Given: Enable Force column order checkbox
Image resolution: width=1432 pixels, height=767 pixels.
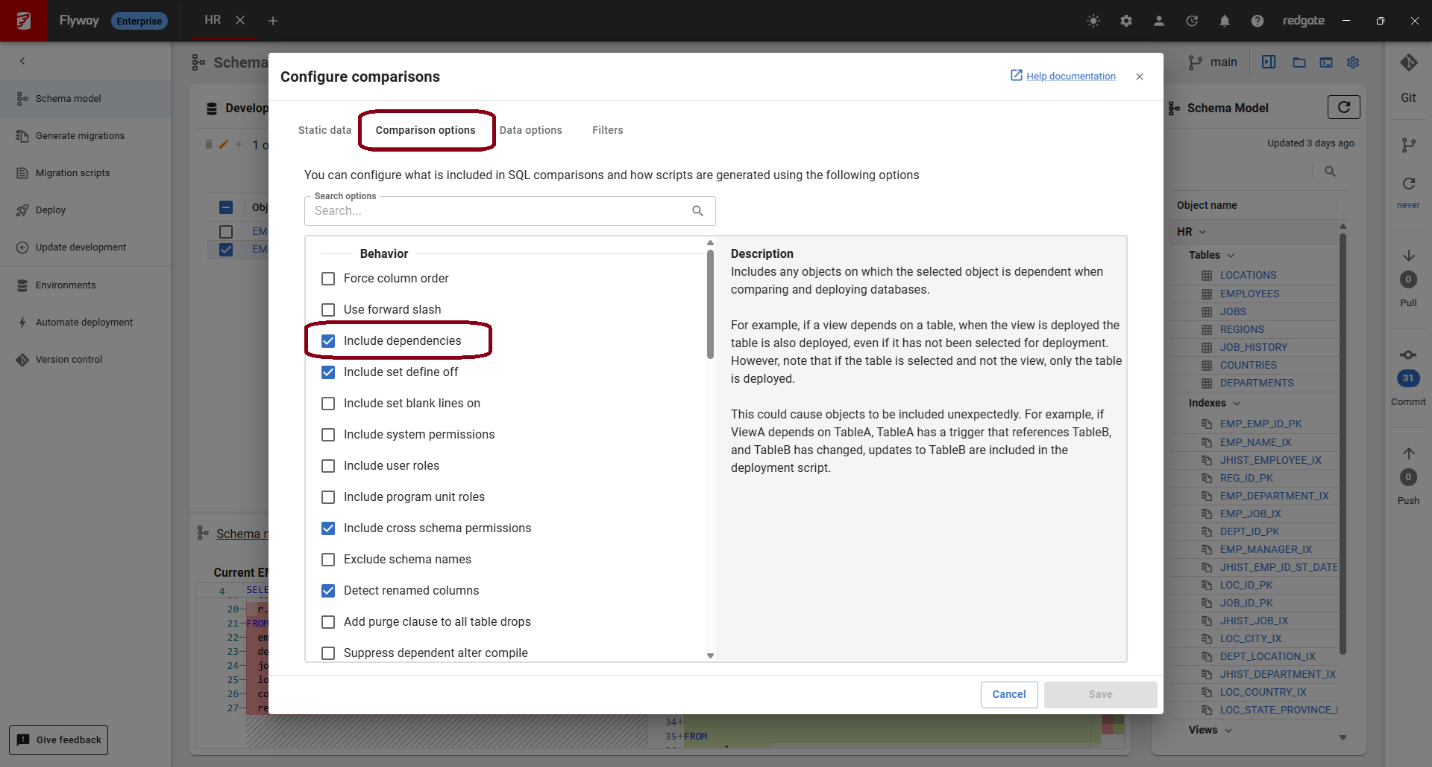Looking at the screenshot, I should point(328,279).
